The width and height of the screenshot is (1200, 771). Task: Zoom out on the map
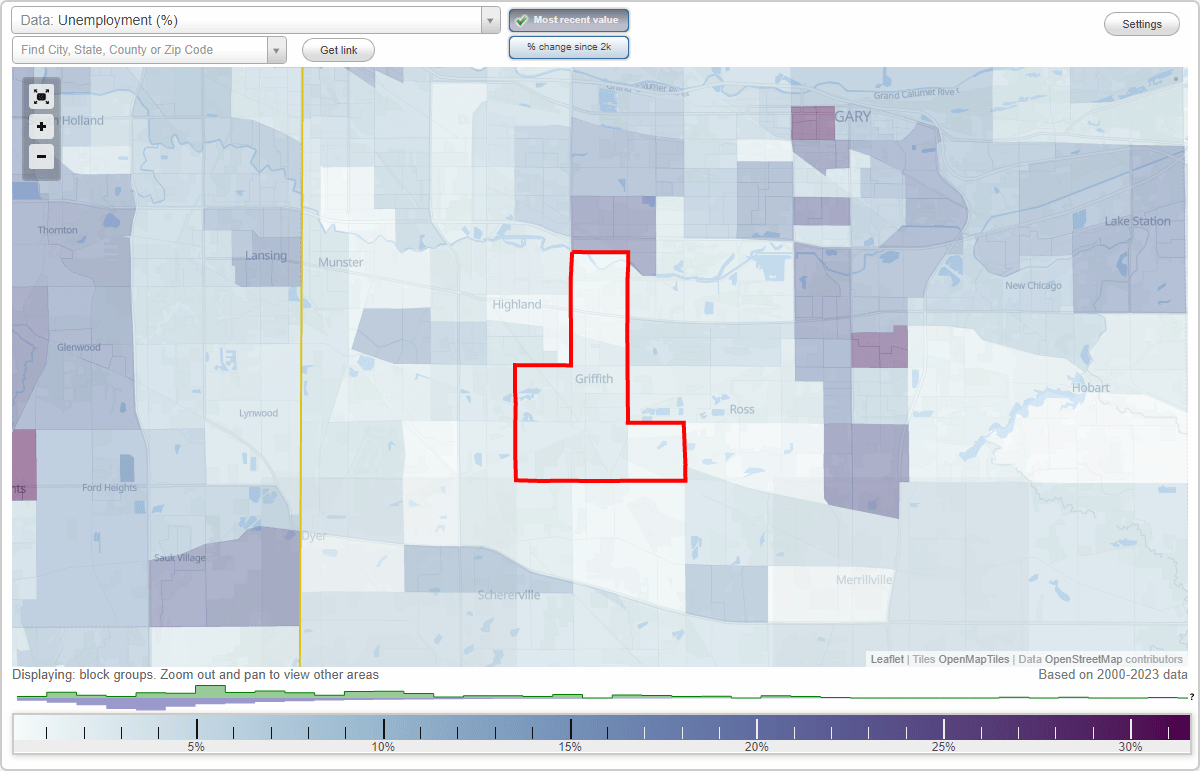[41, 157]
